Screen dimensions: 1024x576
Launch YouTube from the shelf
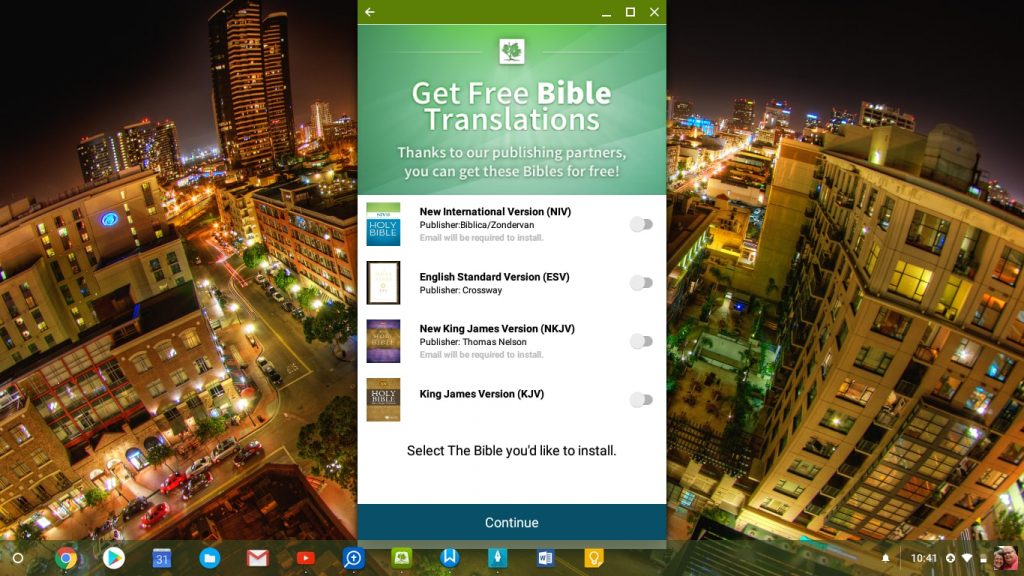pyautogui.click(x=306, y=558)
